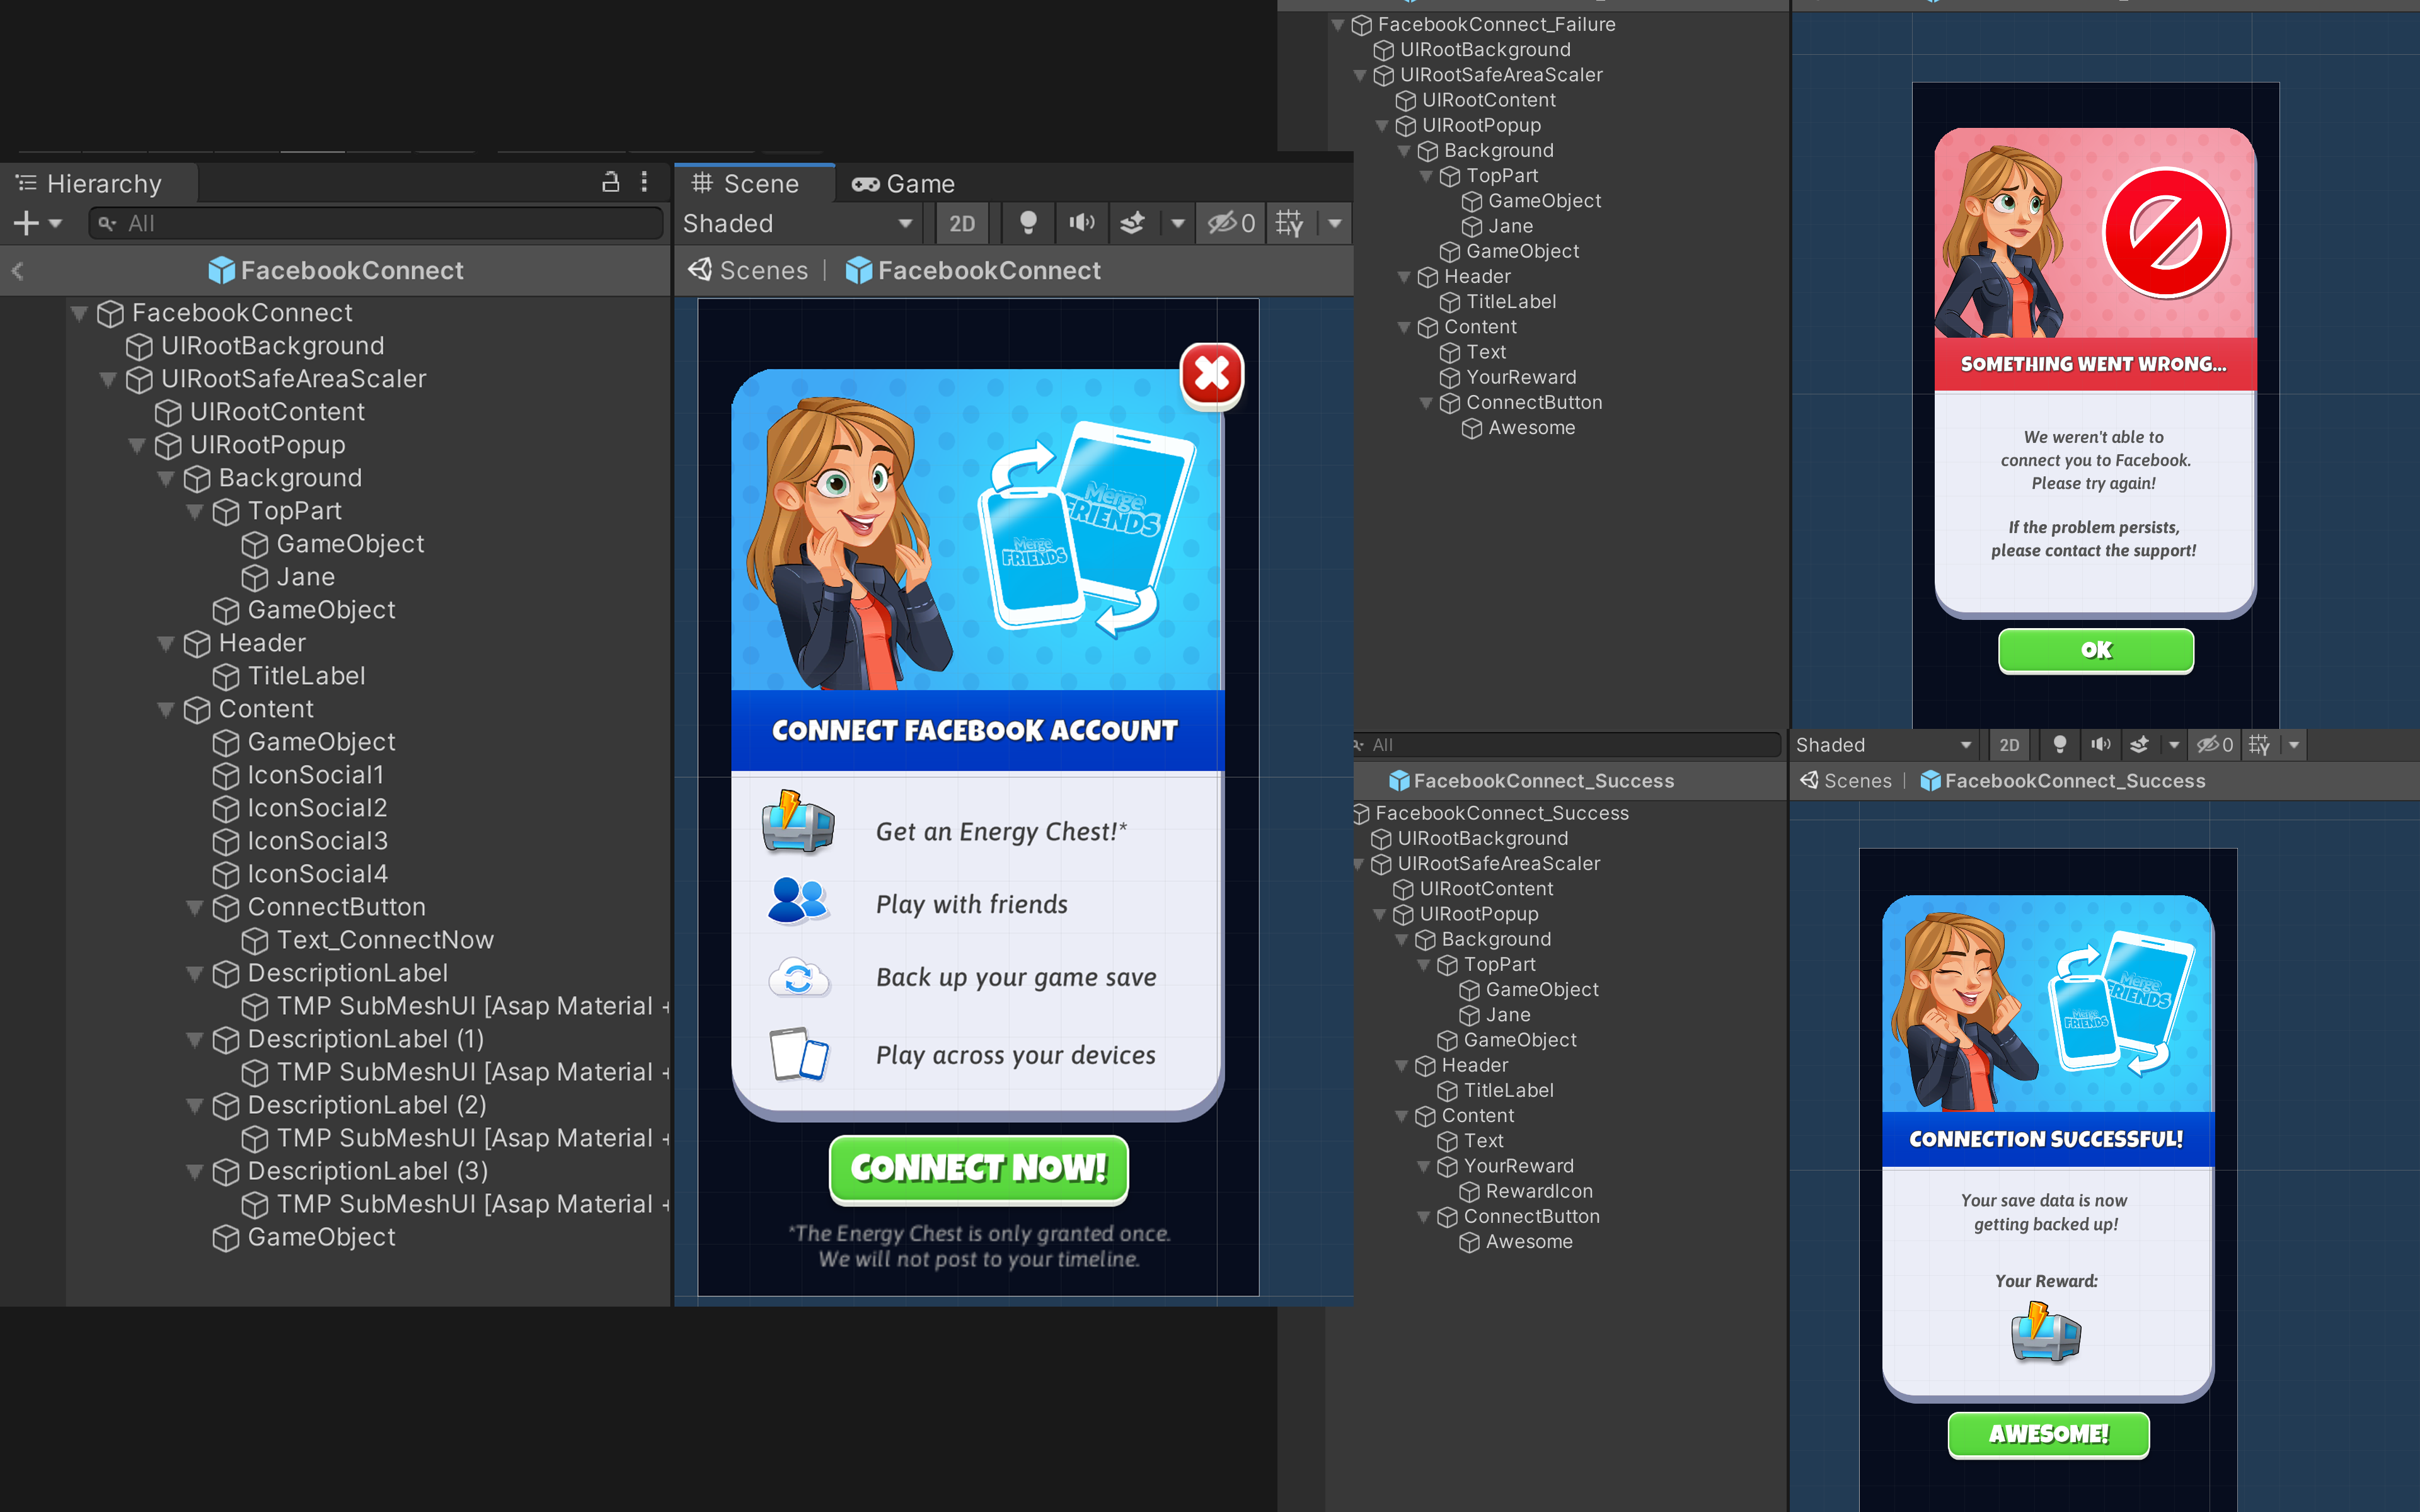Viewport: 2420px width, 1512px height.
Task: Click FacebookConnect prefab cube icon in Hierarchy header
Action: 221,270
